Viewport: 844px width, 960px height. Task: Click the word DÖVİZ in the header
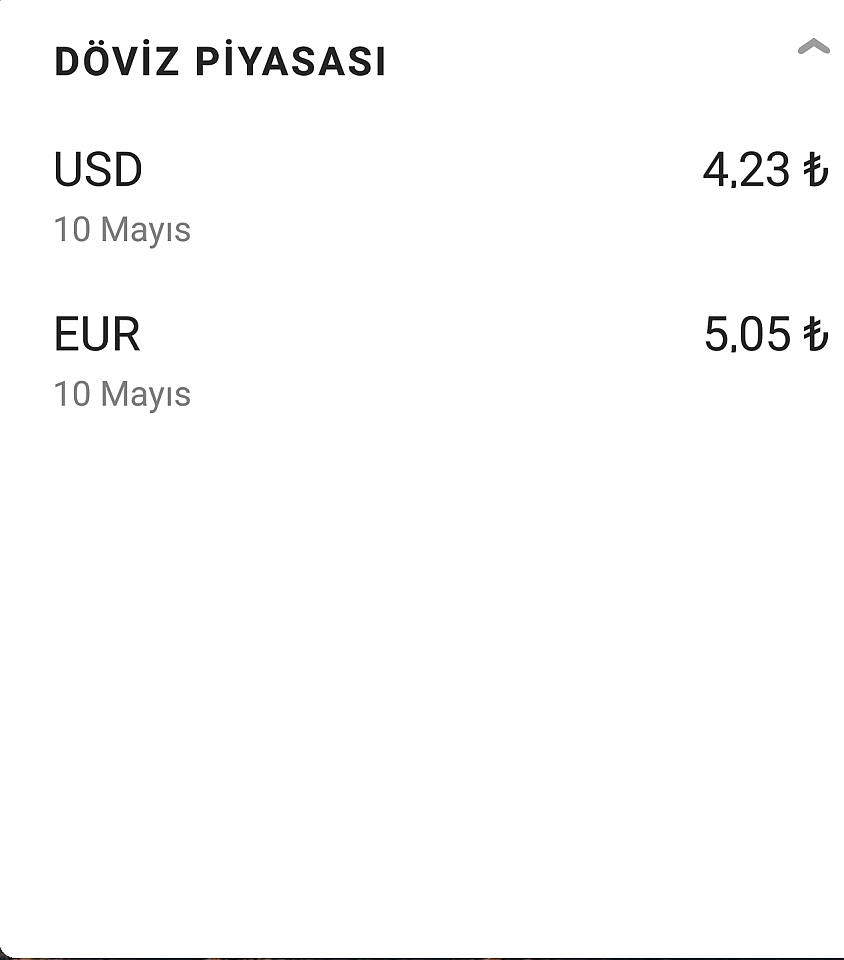click(x=117, y=60)
